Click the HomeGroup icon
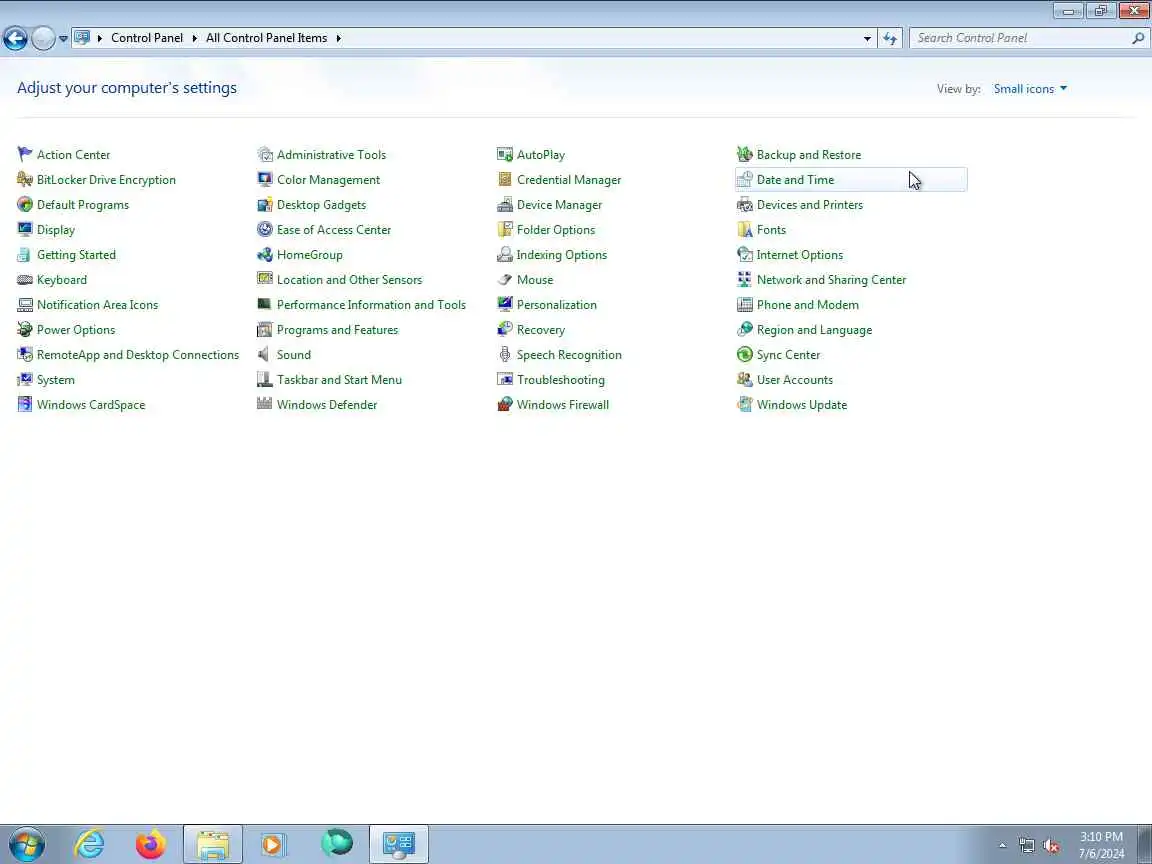1152x864 pixels. tap(264, 254)
